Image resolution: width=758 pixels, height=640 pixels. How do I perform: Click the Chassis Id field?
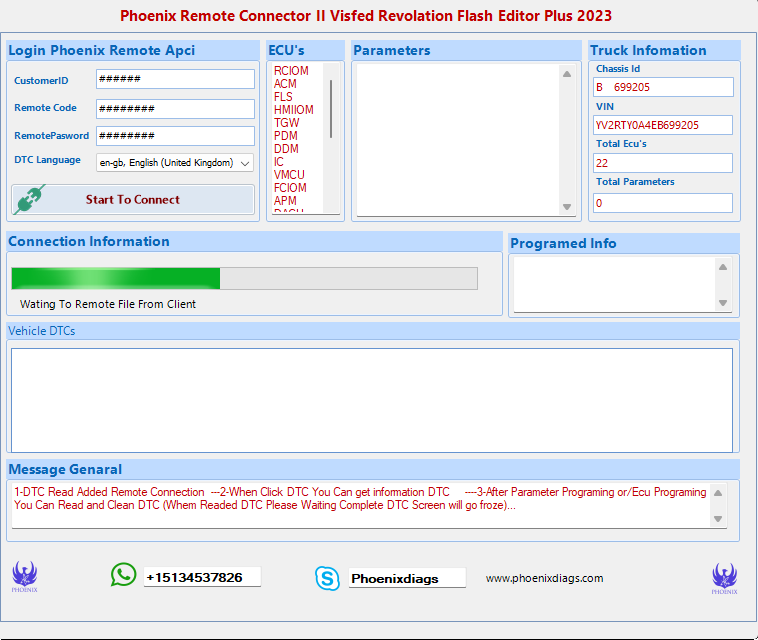tap(663, 87)
